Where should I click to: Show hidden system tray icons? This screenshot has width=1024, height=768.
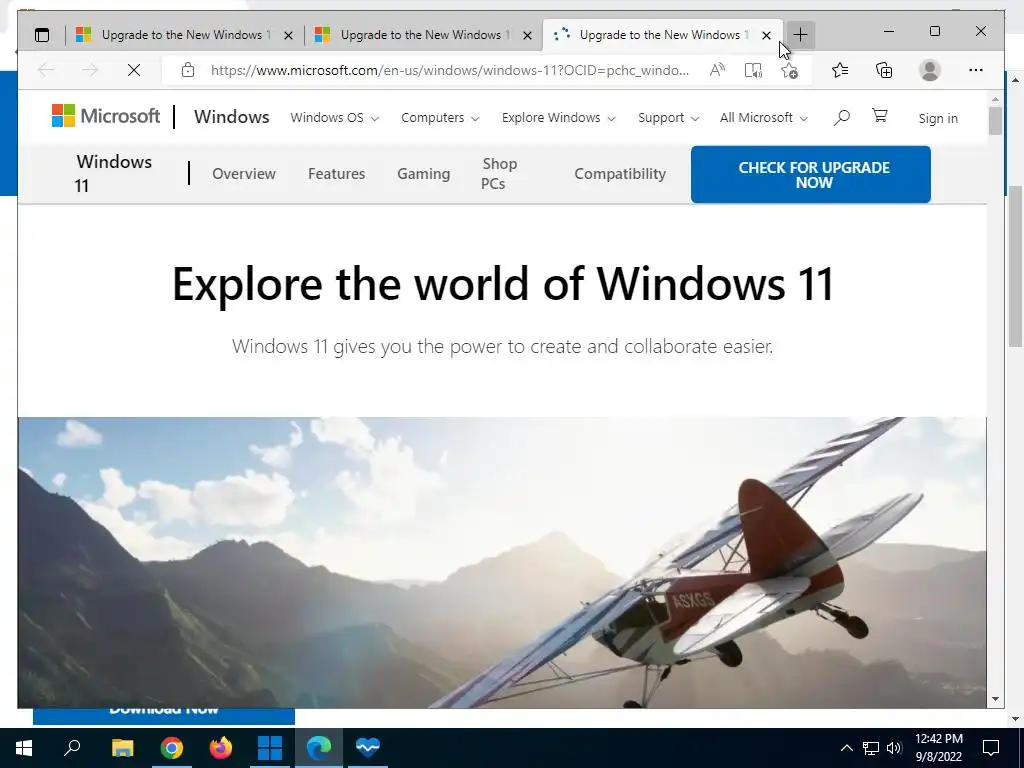click(846, 748)
